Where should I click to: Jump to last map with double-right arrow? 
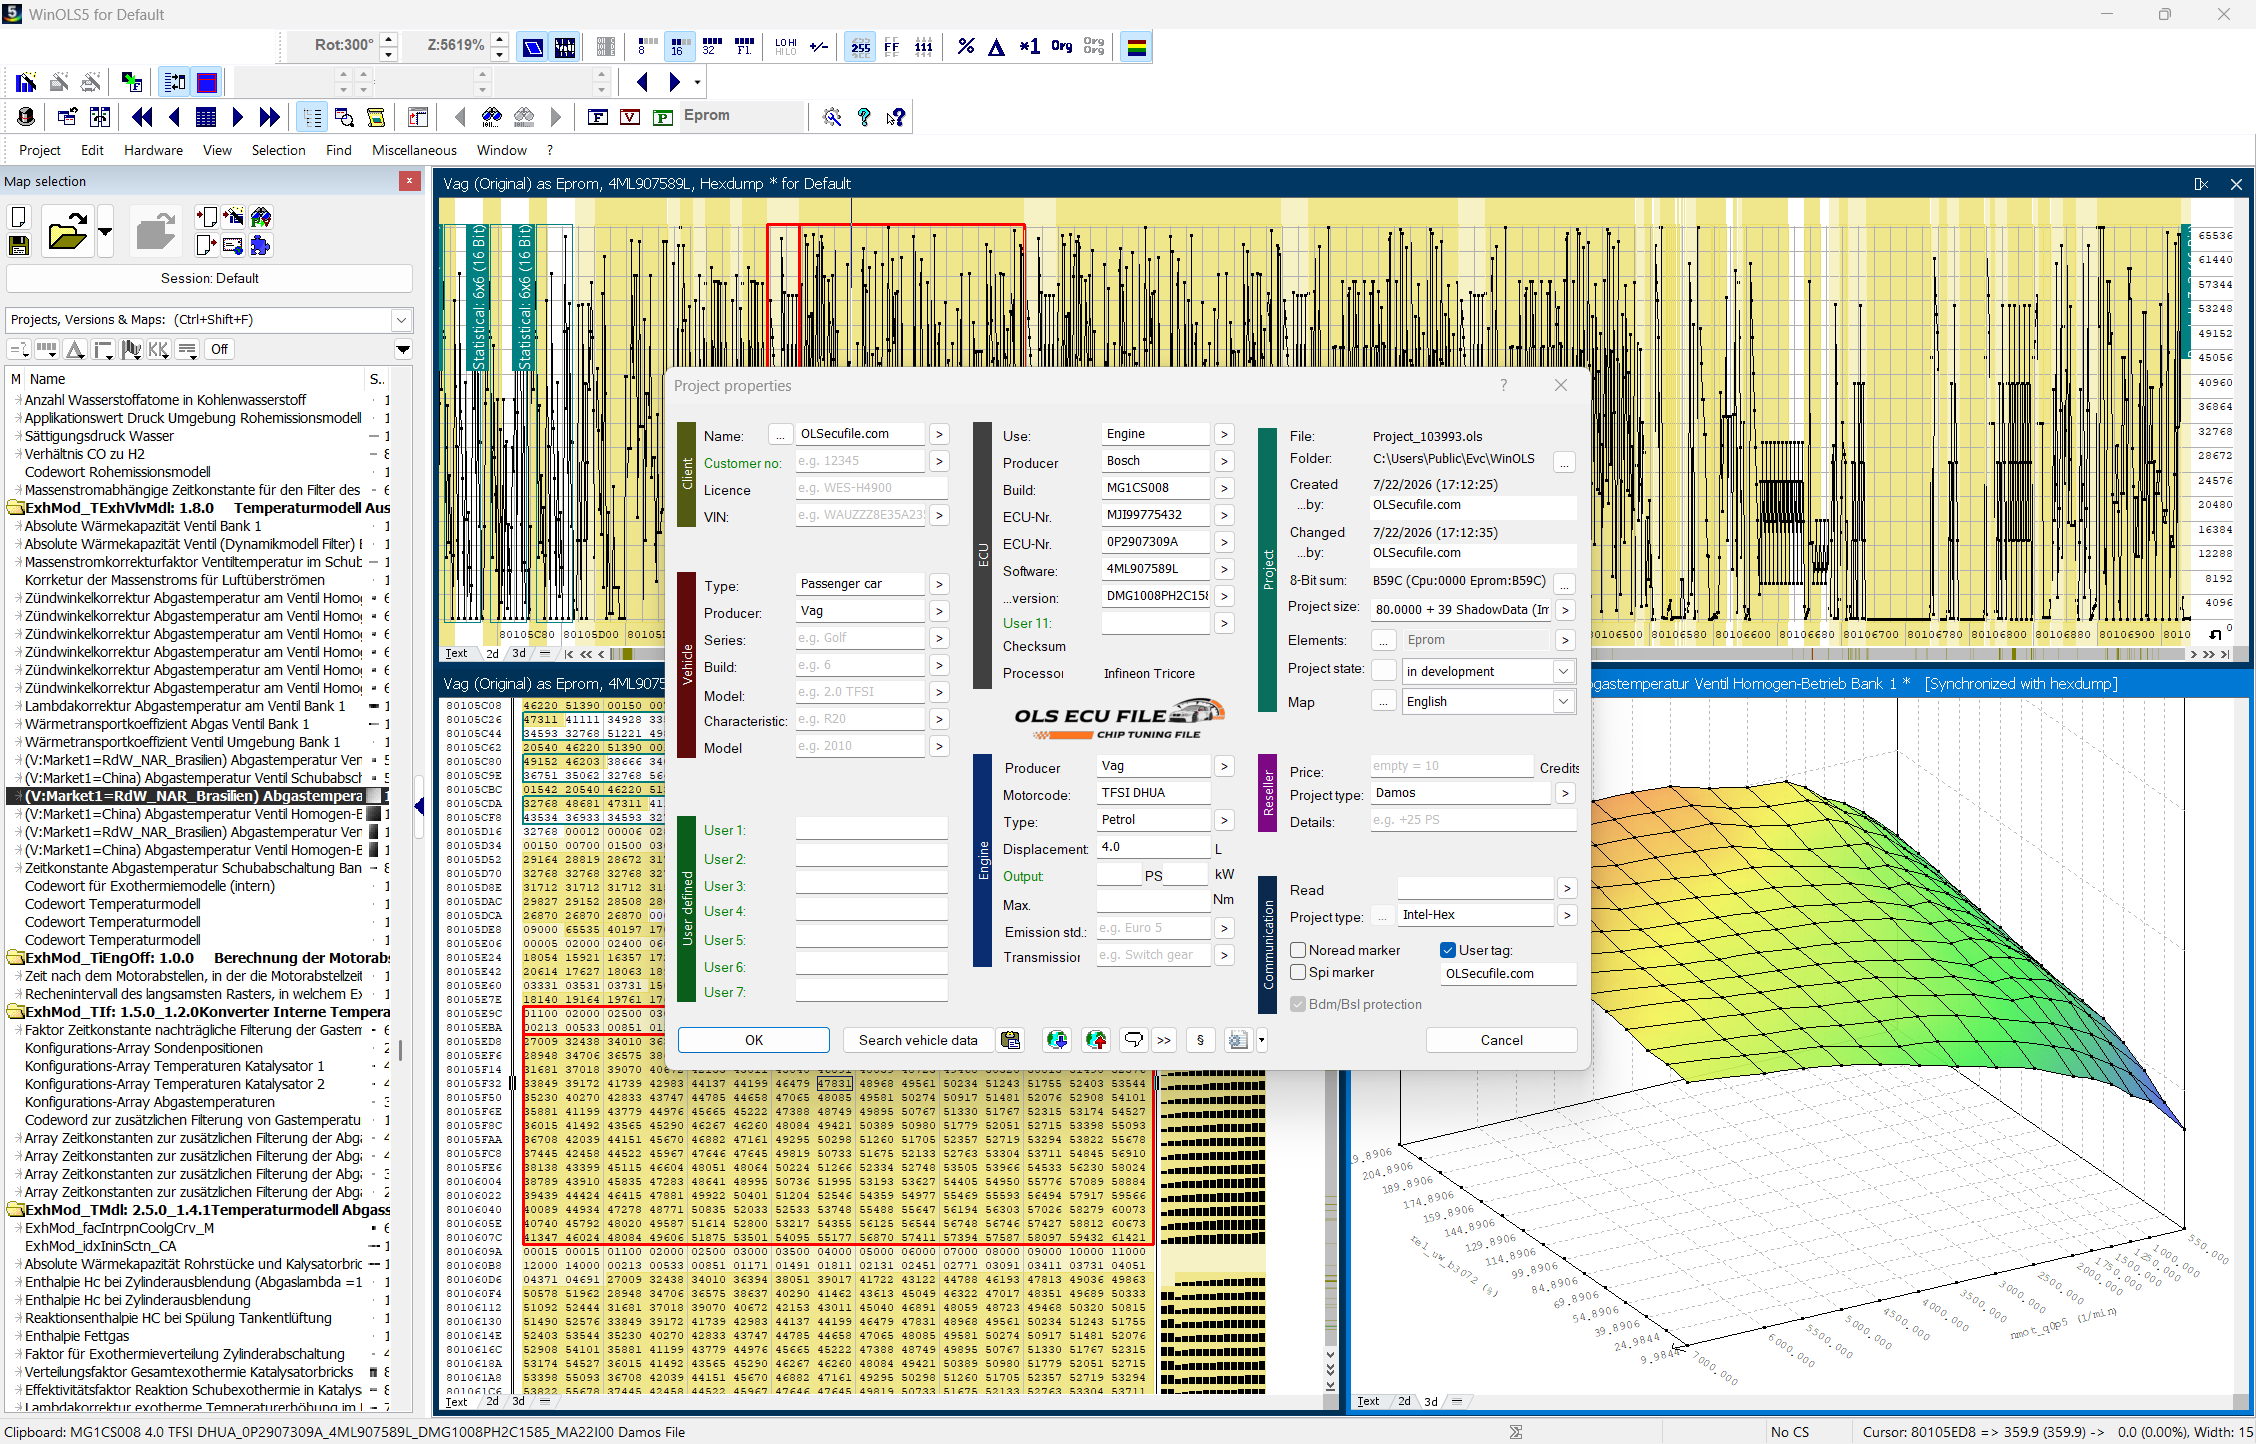269,117
